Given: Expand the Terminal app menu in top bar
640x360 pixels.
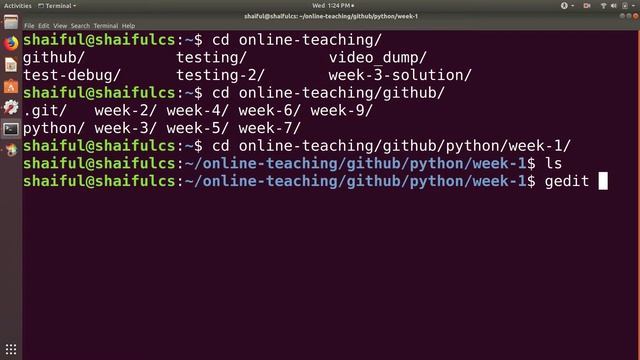Looking at the screenshot, I should click(57, 6).
